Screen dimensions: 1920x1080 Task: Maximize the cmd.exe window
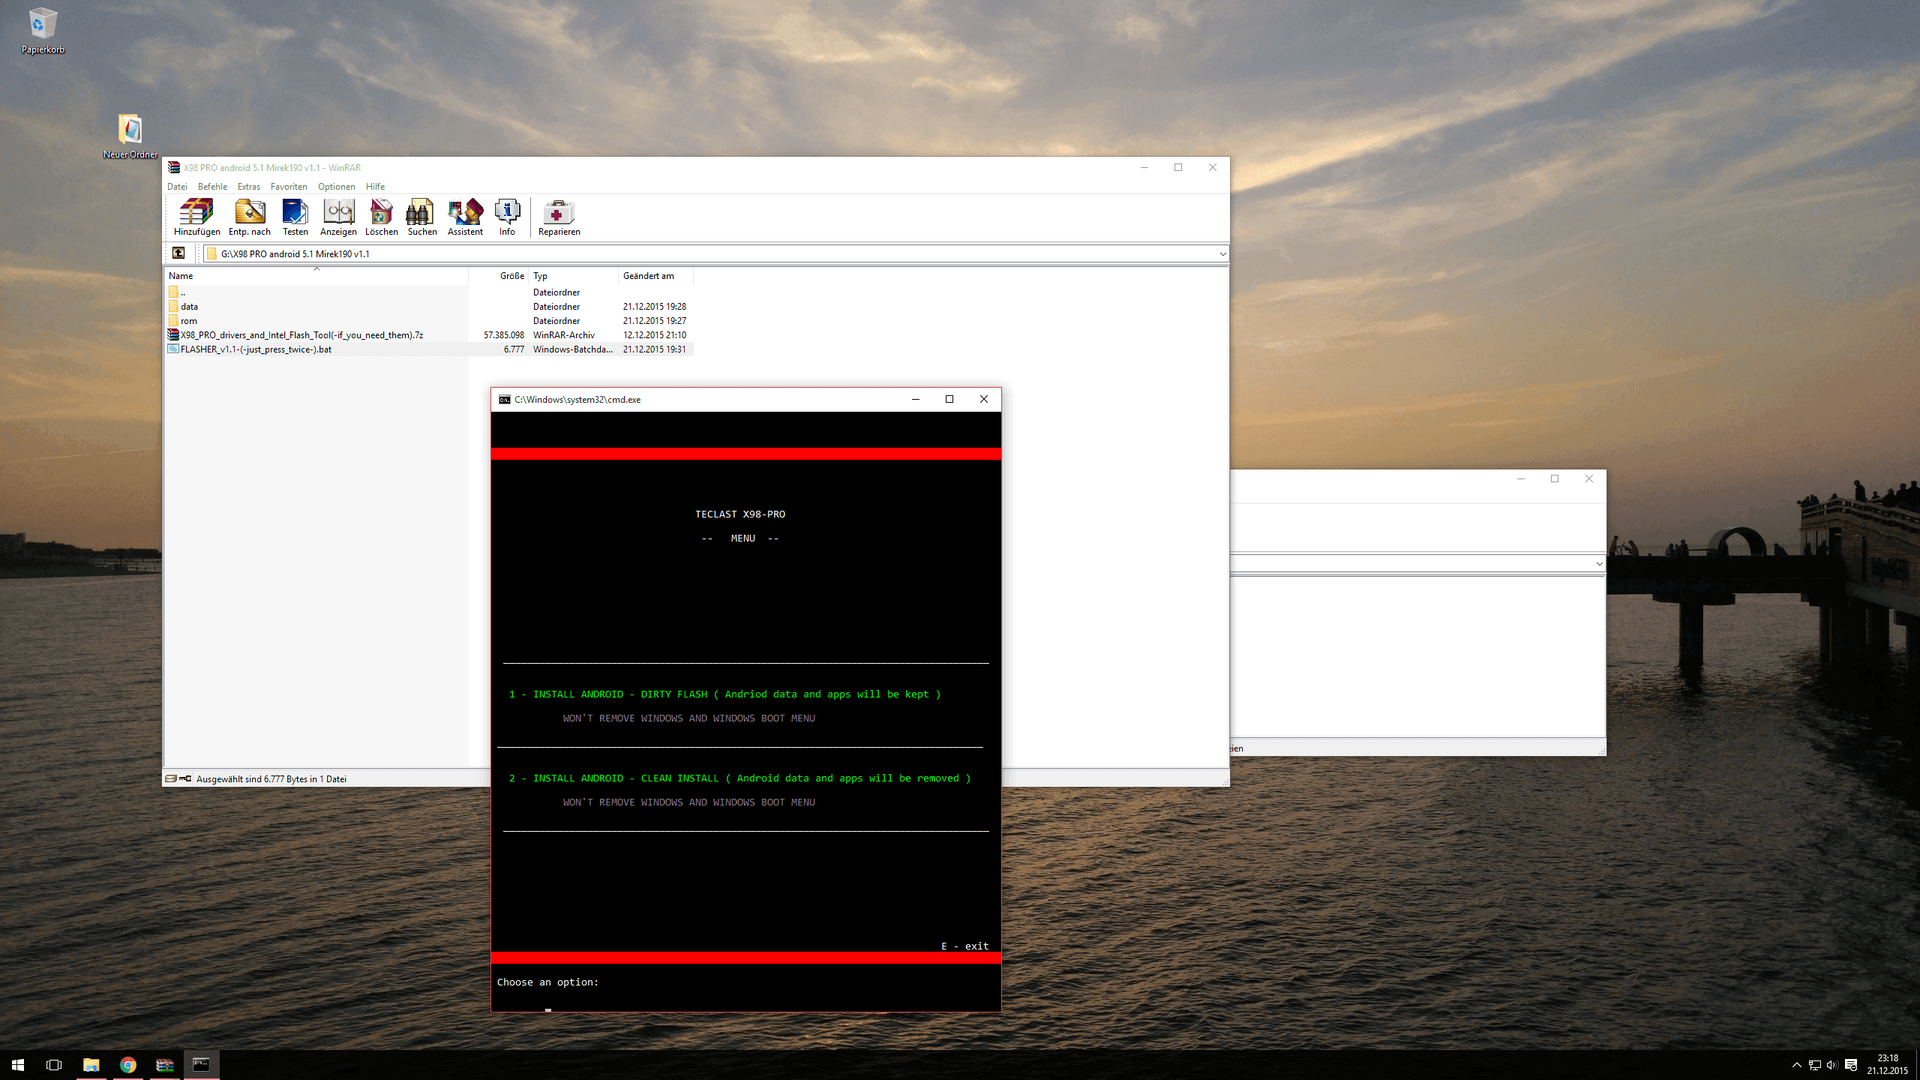click(949, 399)
